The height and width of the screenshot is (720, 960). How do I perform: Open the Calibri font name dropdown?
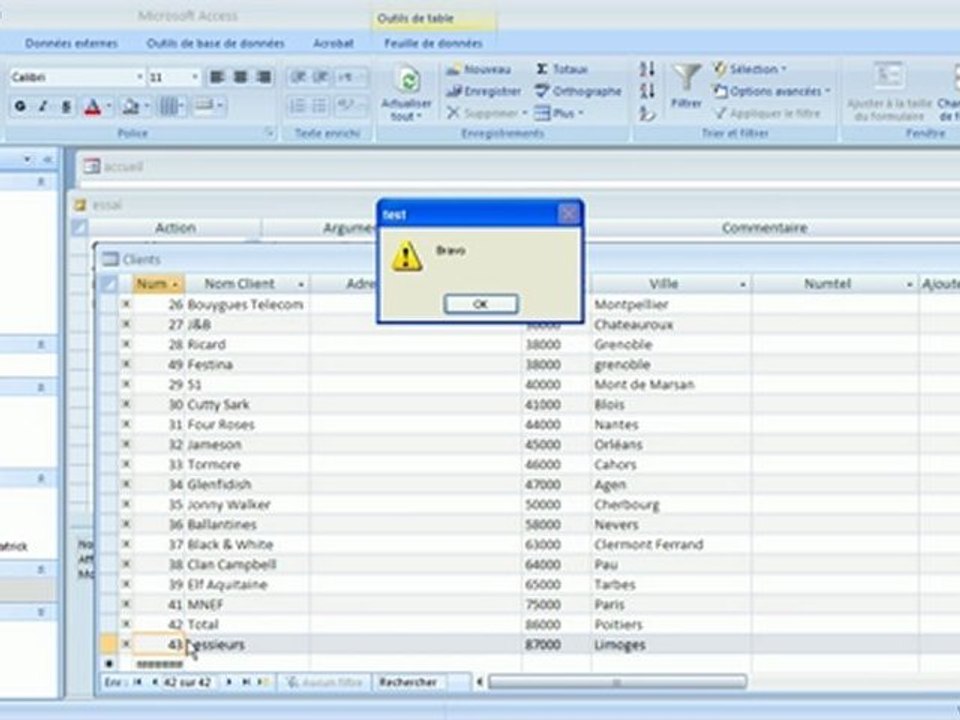139,77
